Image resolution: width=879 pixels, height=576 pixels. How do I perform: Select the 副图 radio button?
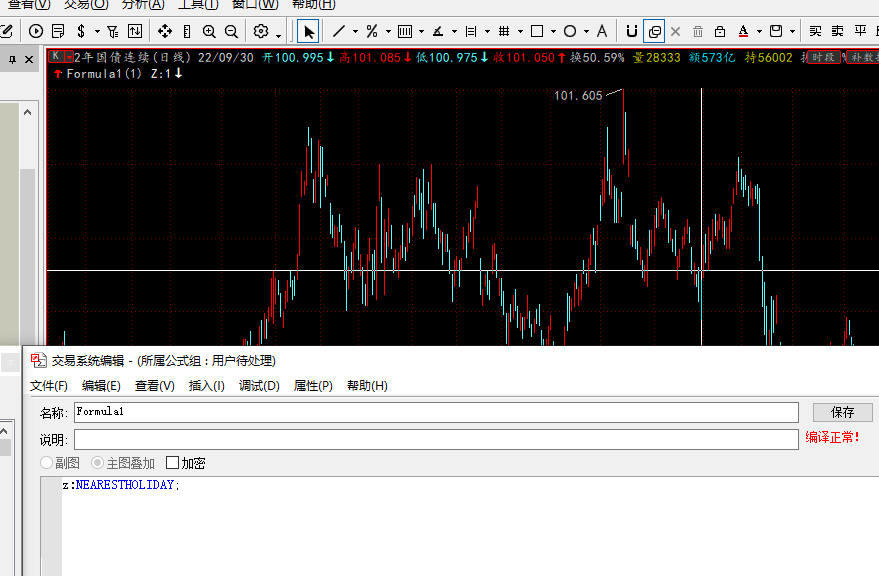click(47, 463)
